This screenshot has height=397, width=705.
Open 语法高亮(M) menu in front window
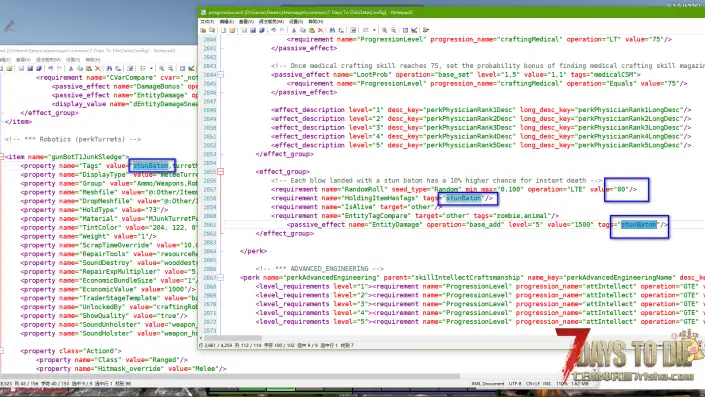271,21
